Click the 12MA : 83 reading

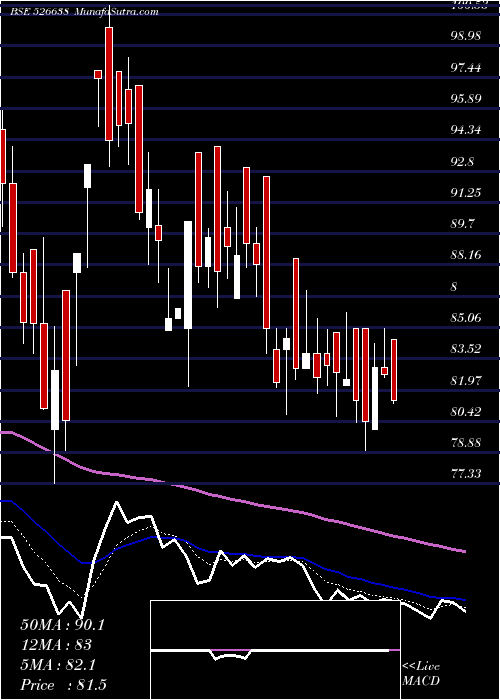(56, 645)
